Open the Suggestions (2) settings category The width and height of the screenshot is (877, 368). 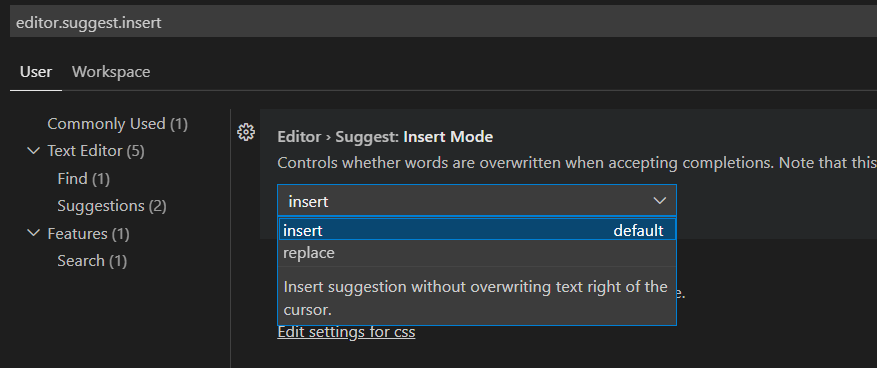coord(112,206)
